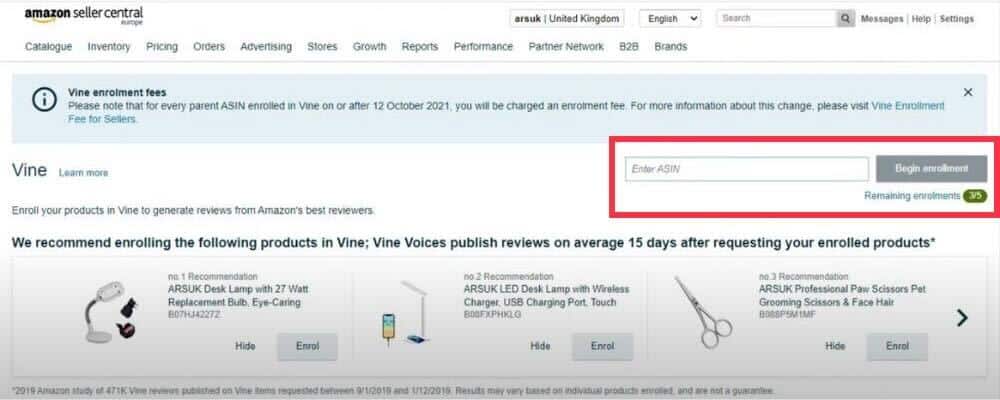The width and height of the screenshot is (1000, 400).
Task: Open the Performance menu
Action: click(x=483, y=47)
